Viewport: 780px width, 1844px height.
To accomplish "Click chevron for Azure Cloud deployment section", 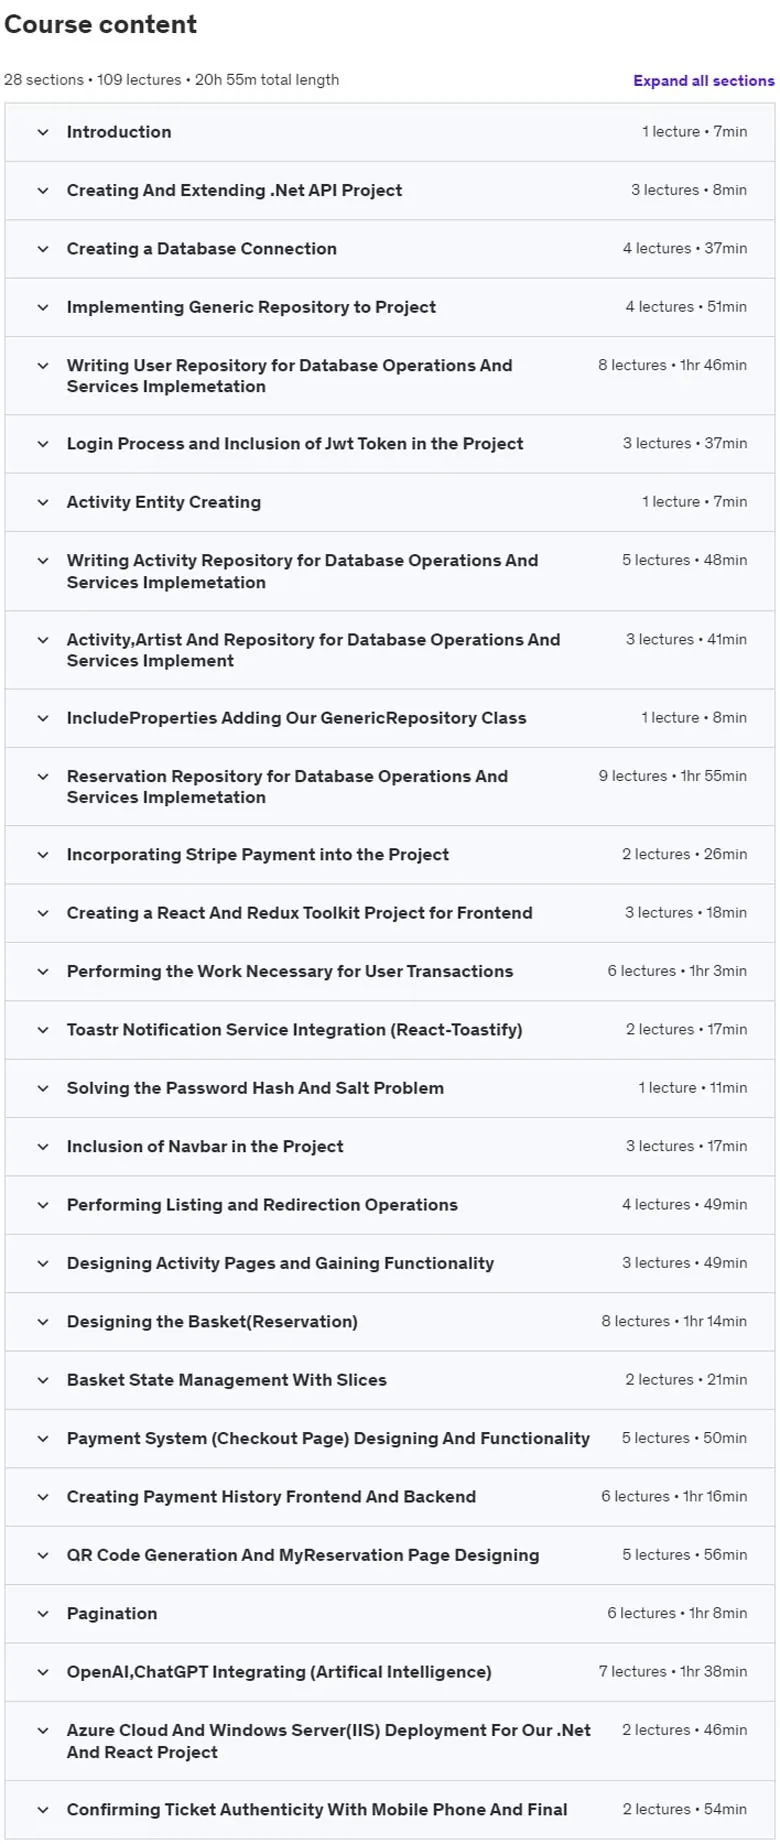I will pyautogui.click(x=43, y=1731).
